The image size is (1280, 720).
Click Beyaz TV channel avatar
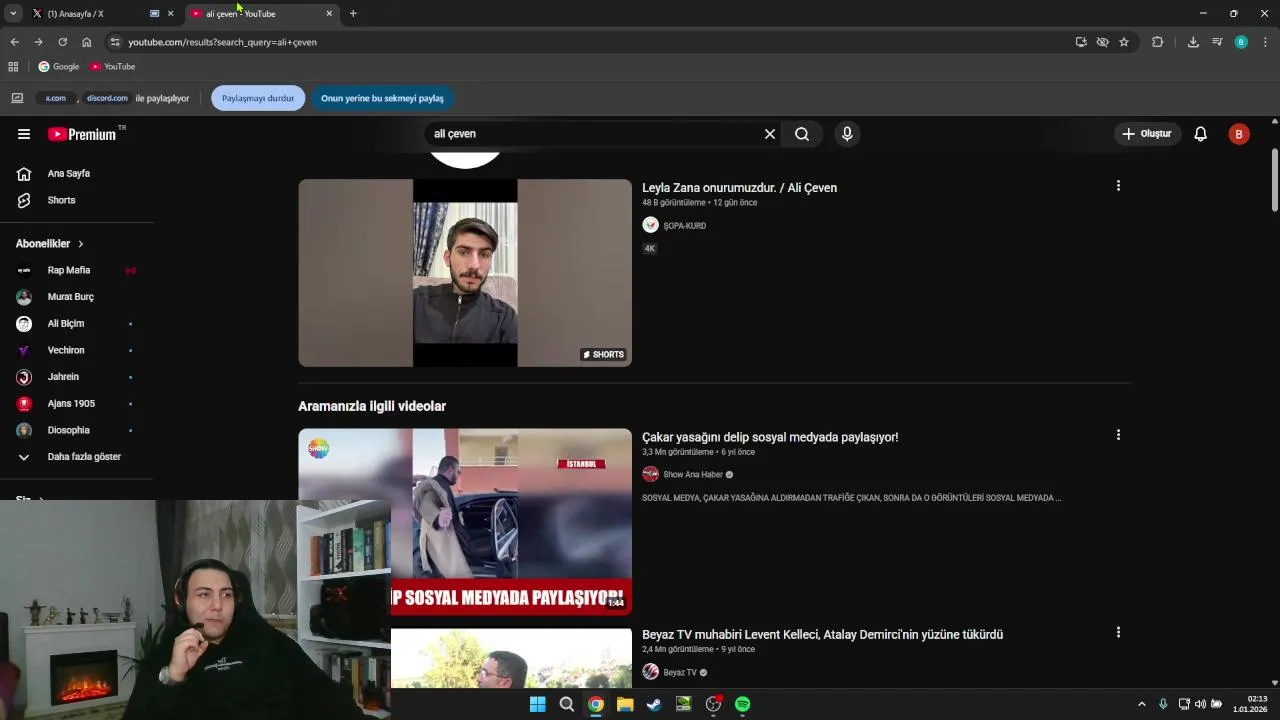pyautogui.click(x=650, y=672)
